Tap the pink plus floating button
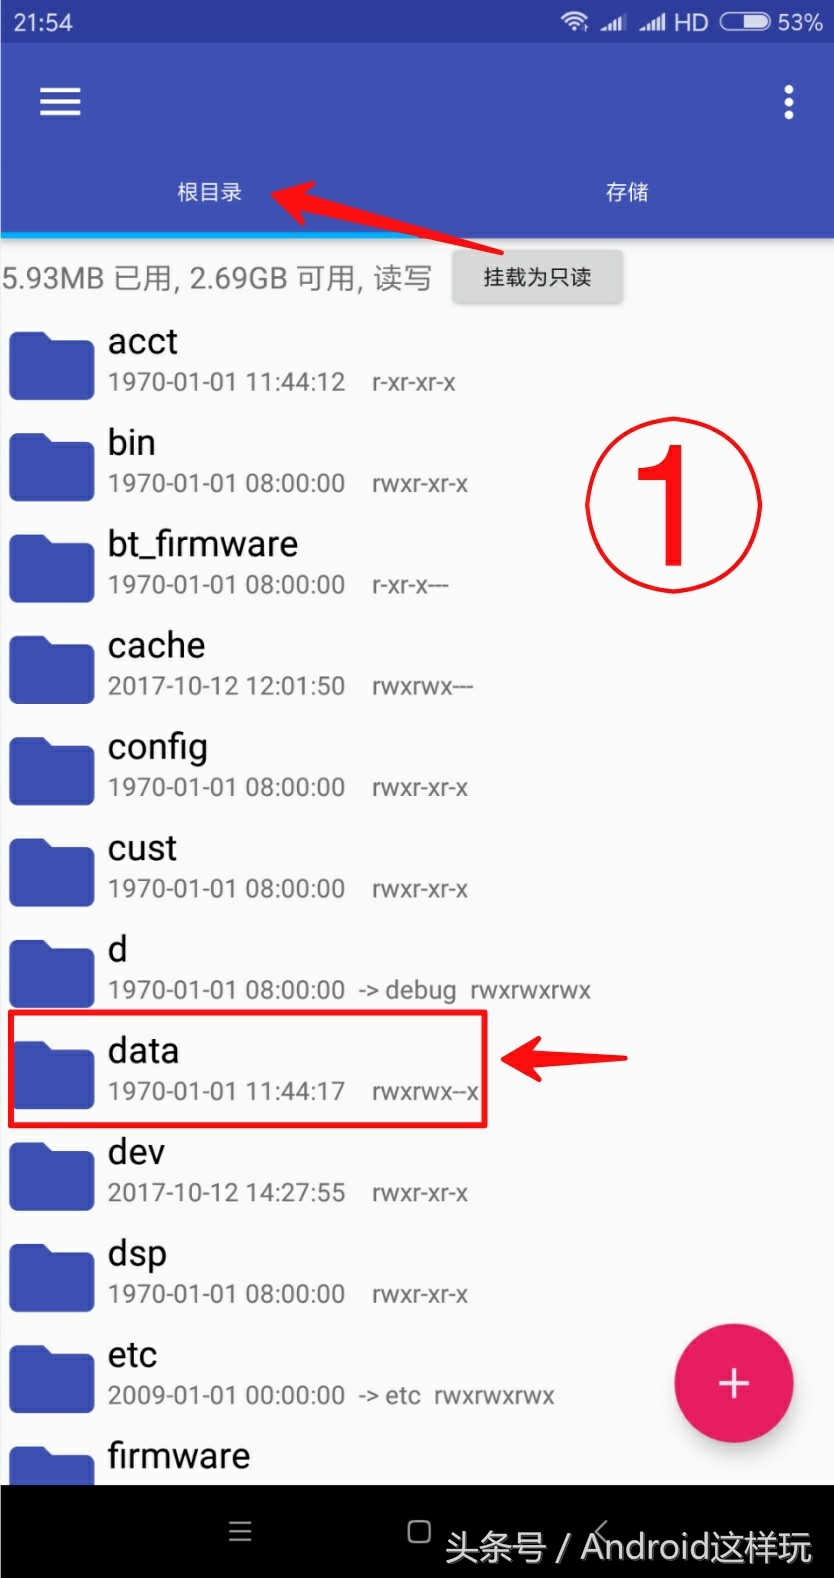The height and width of the screenshot is (1578, 834). click(x=733, y=1383)
